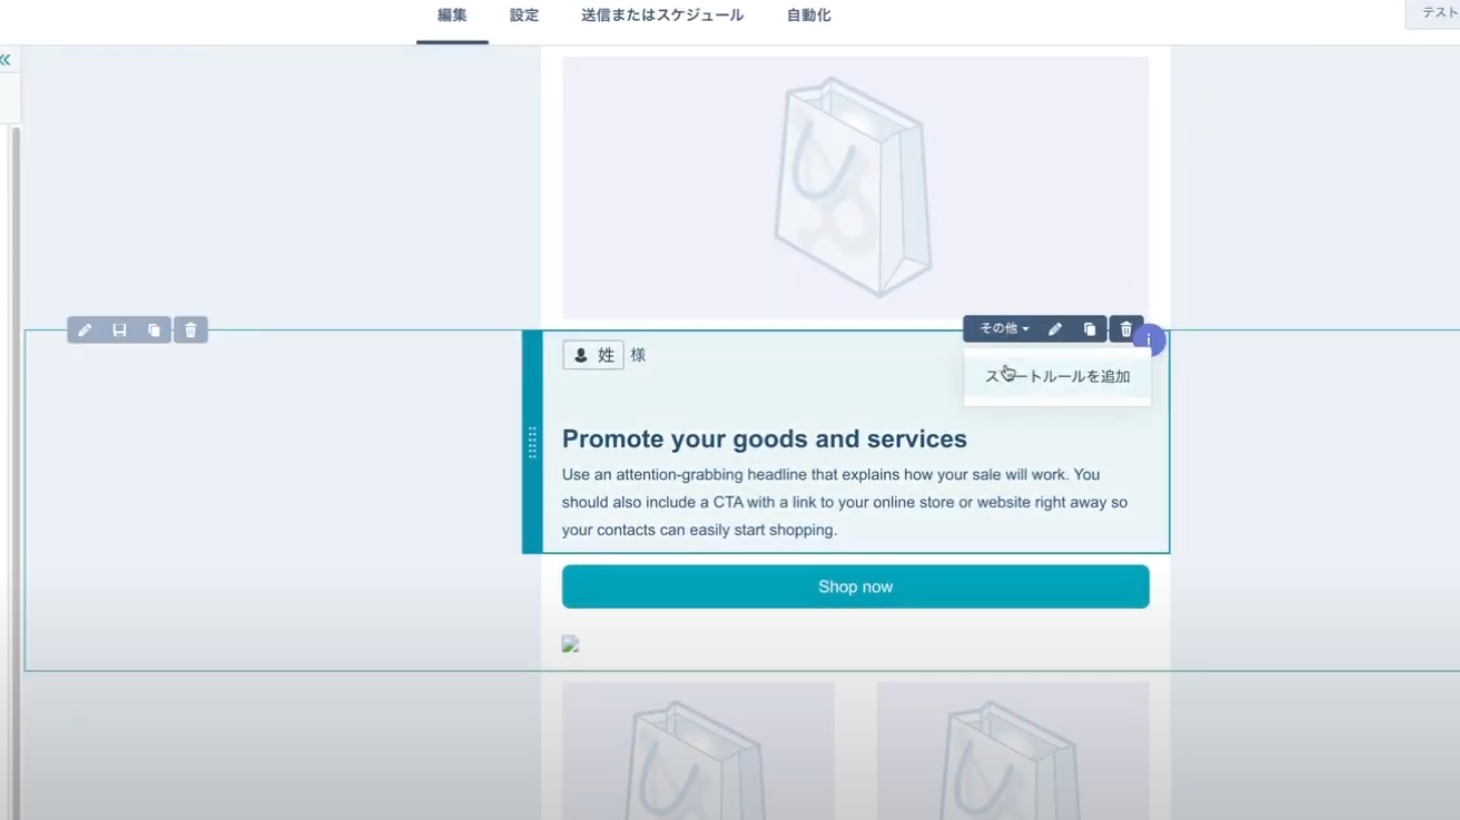Select the large shopping bag image placeholder
This screenshot has width=1460, height=820.
[x=855, y=187]
